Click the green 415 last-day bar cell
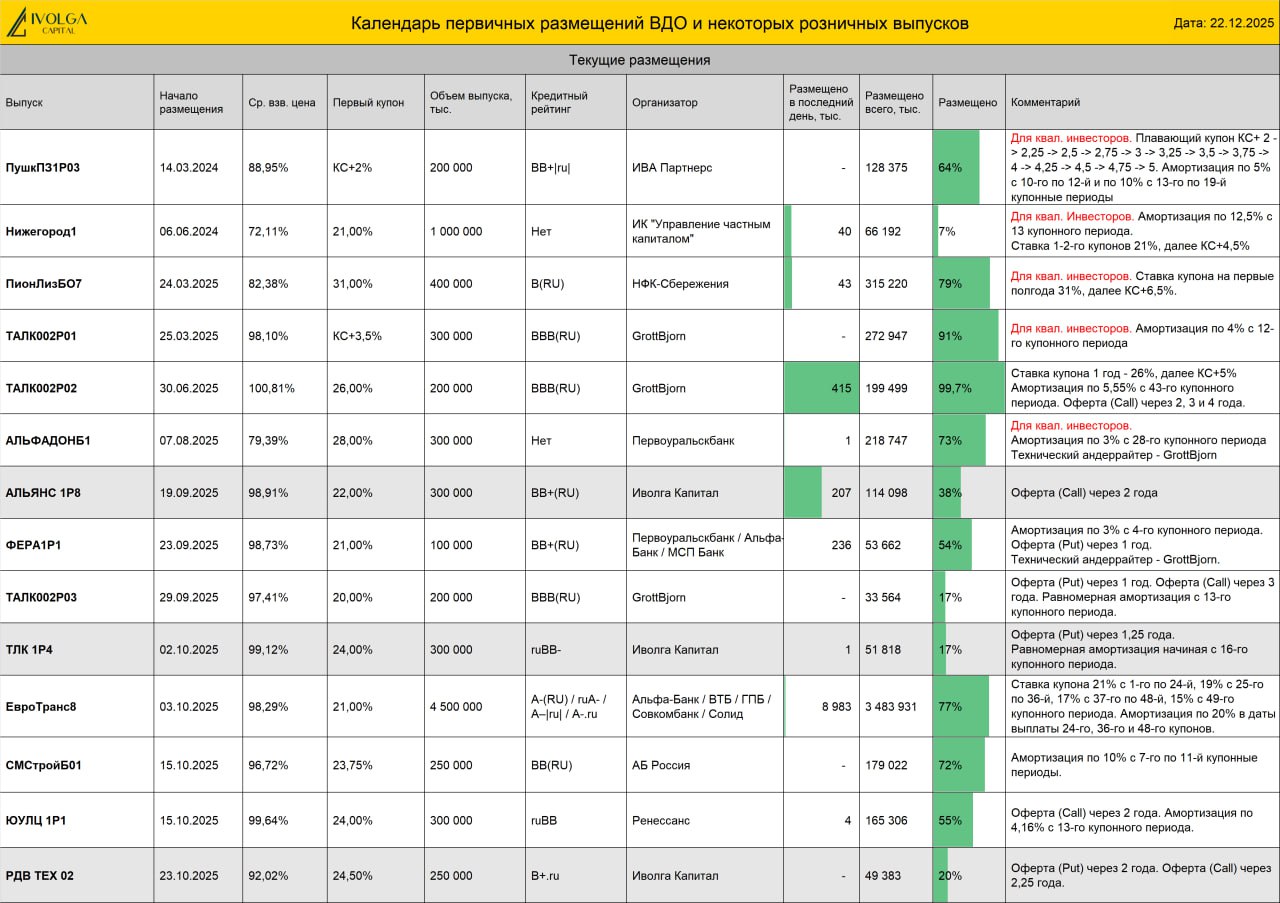The width and height of the screenshot is (1280, 903). [821, 388]
